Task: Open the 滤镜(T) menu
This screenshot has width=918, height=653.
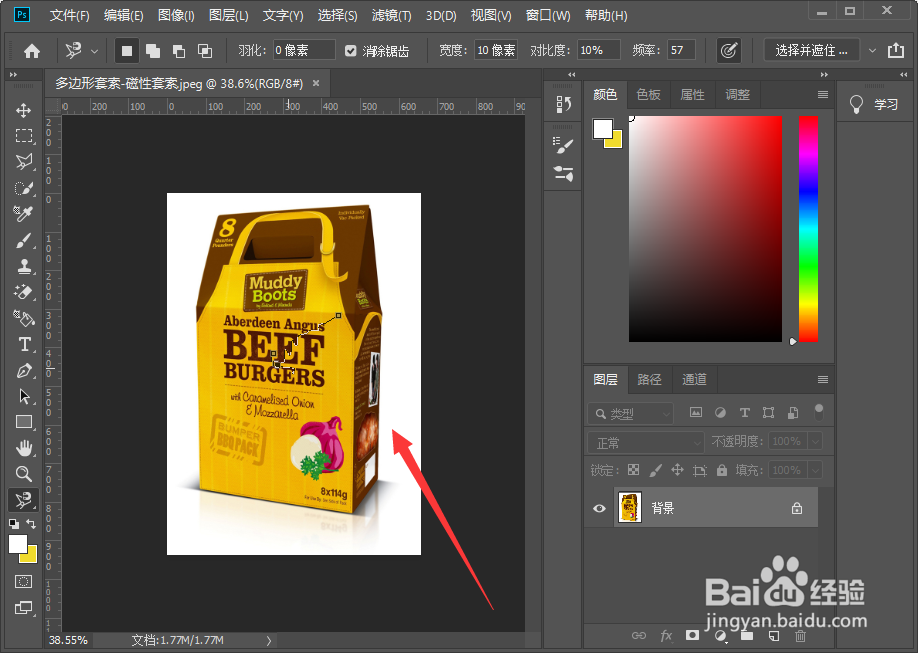Action: coord(391,15)
